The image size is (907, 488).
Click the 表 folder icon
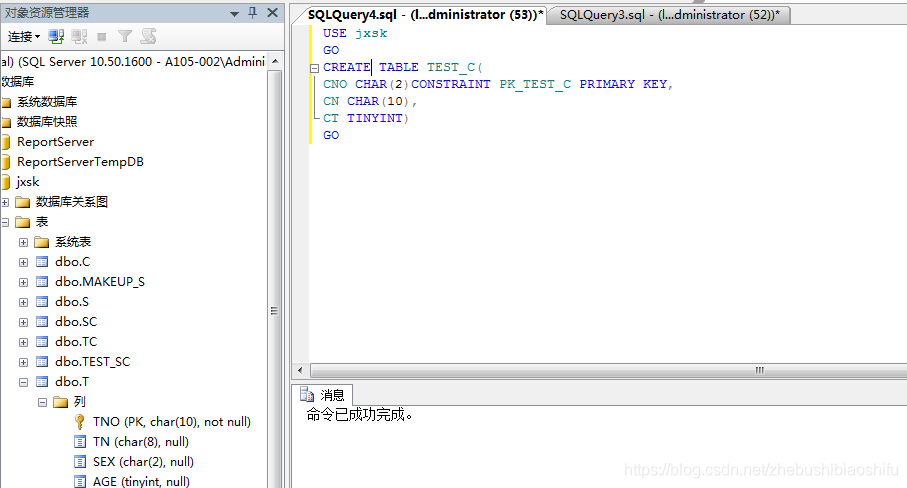[23, 222]
